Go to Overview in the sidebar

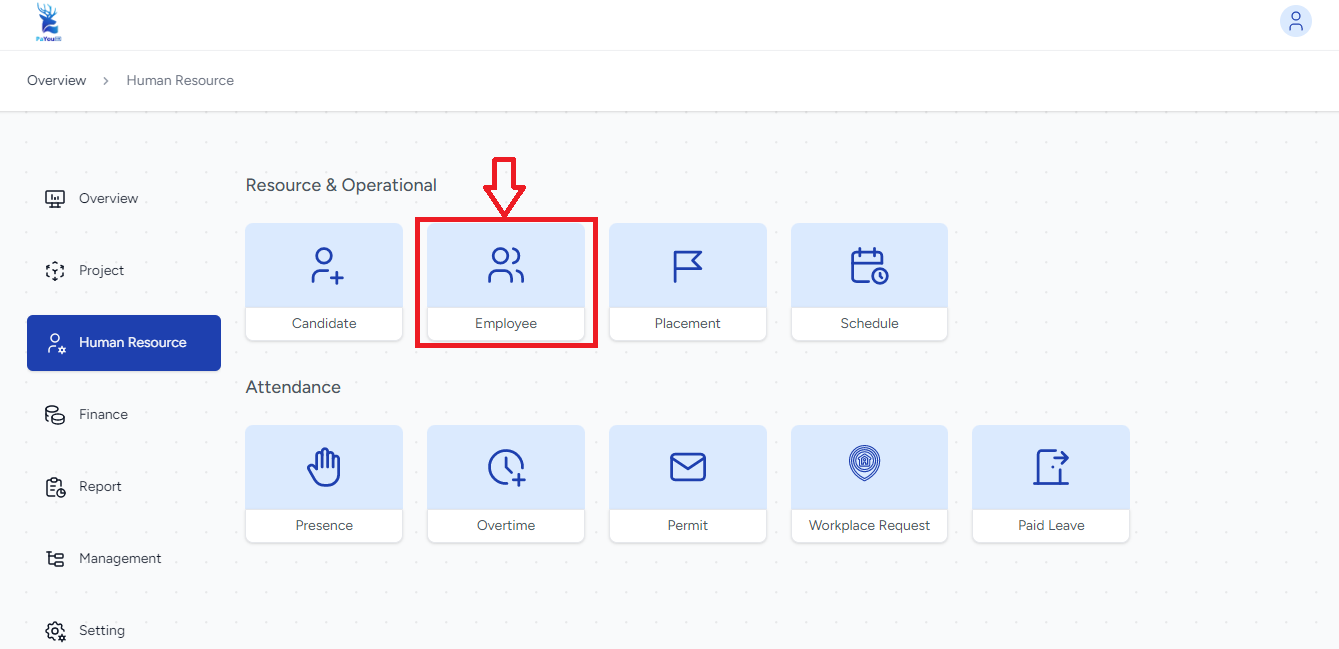108,198
